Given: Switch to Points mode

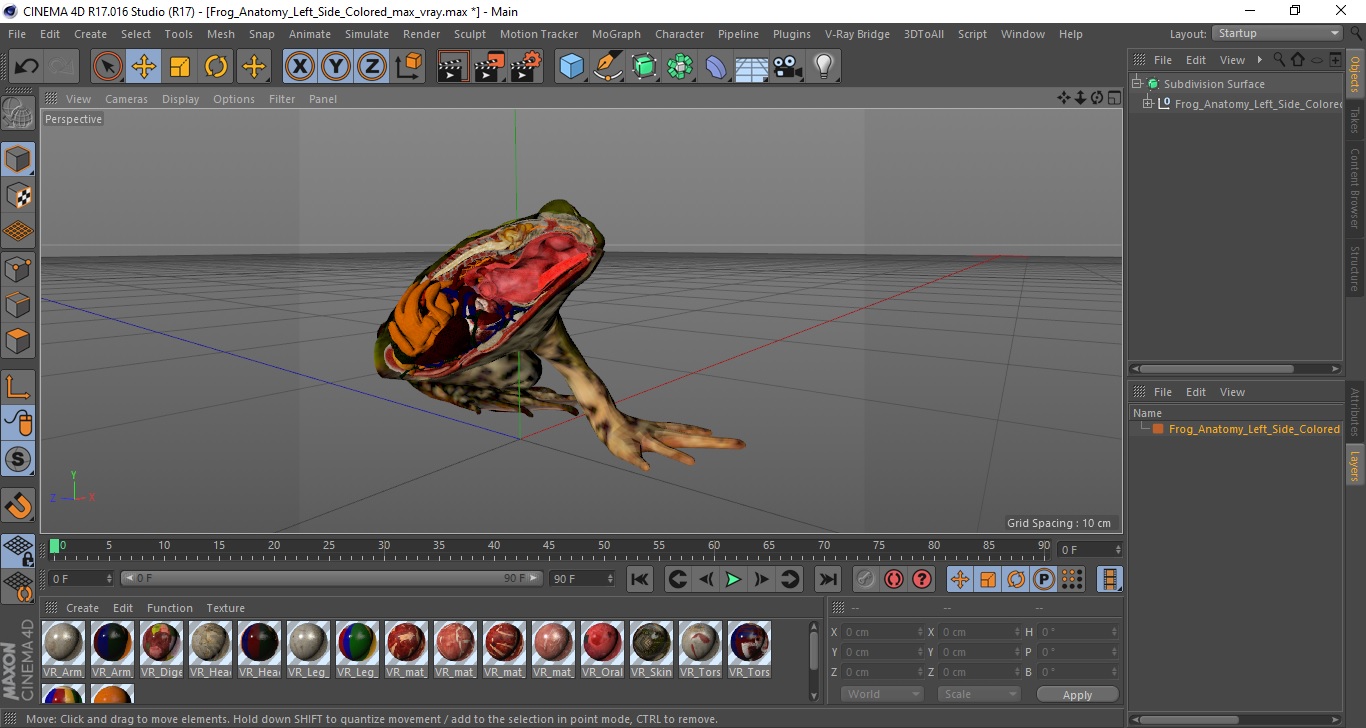Looking at the screenshot, I should point(18,268).
